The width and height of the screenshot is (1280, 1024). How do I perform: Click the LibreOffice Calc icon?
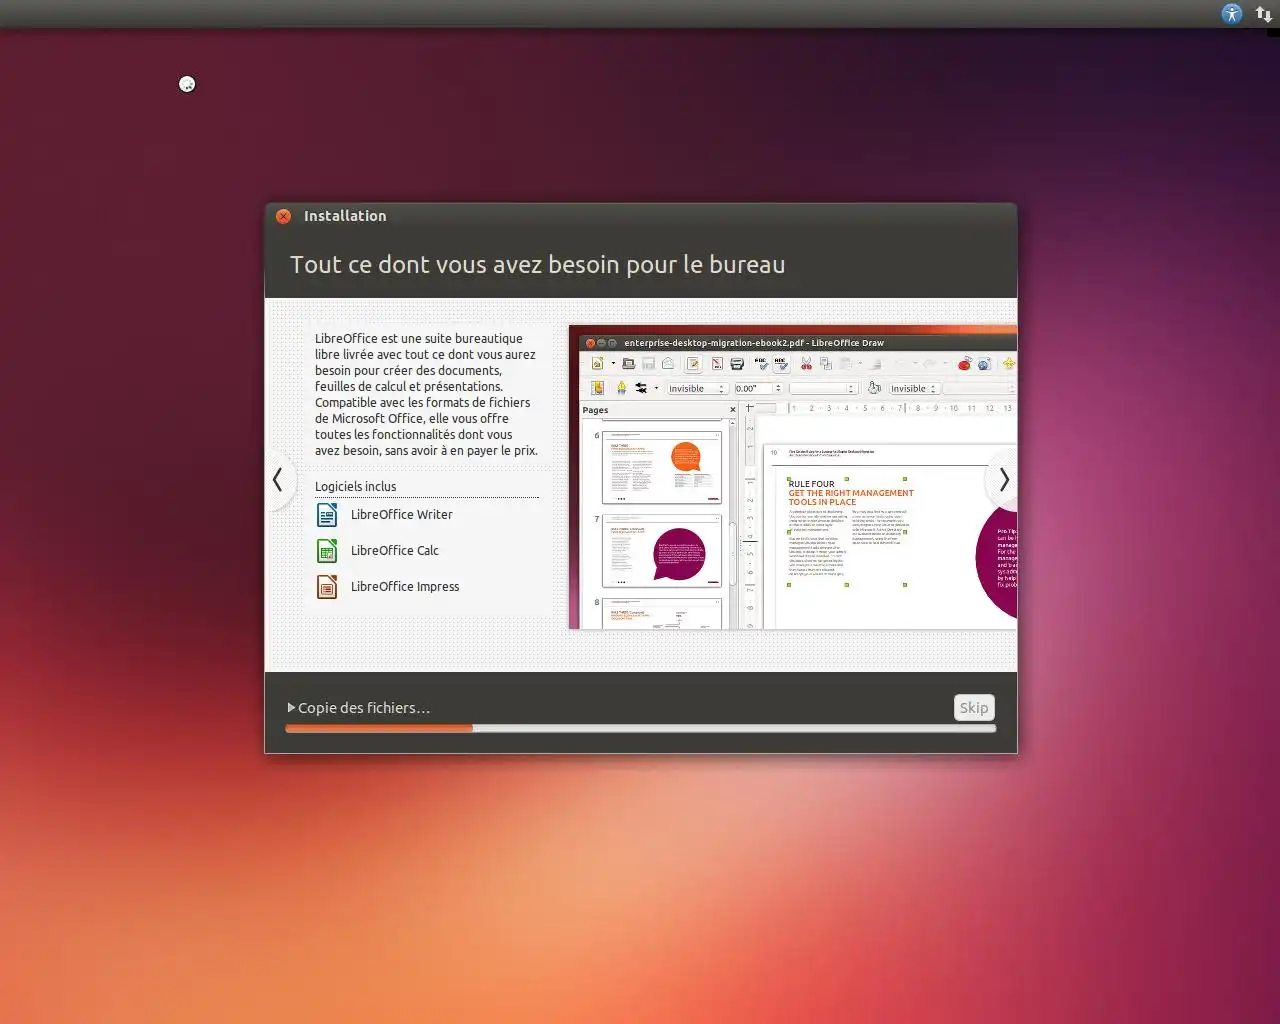pos(327,551)
